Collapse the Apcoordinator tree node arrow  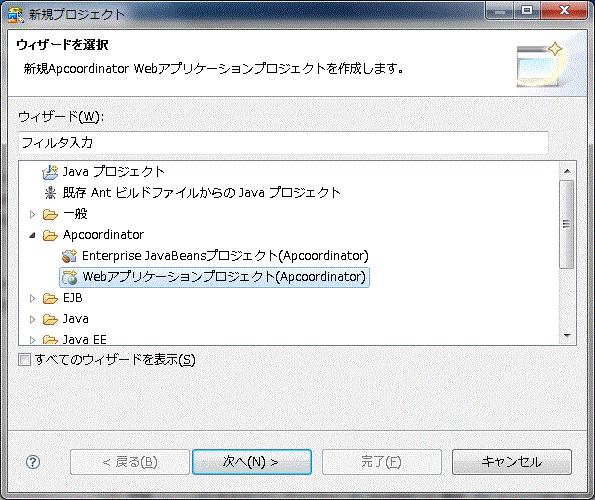[x=32, y=236]
